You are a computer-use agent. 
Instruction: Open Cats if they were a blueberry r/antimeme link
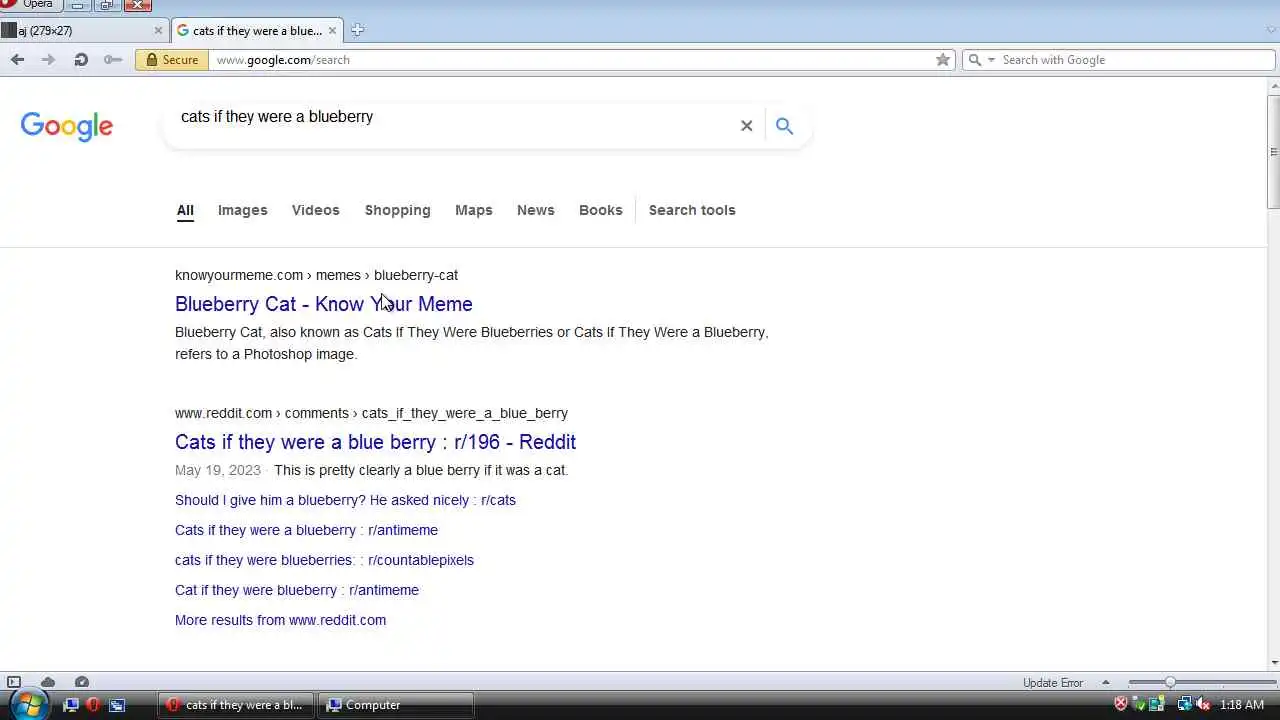tap(306, 530)
